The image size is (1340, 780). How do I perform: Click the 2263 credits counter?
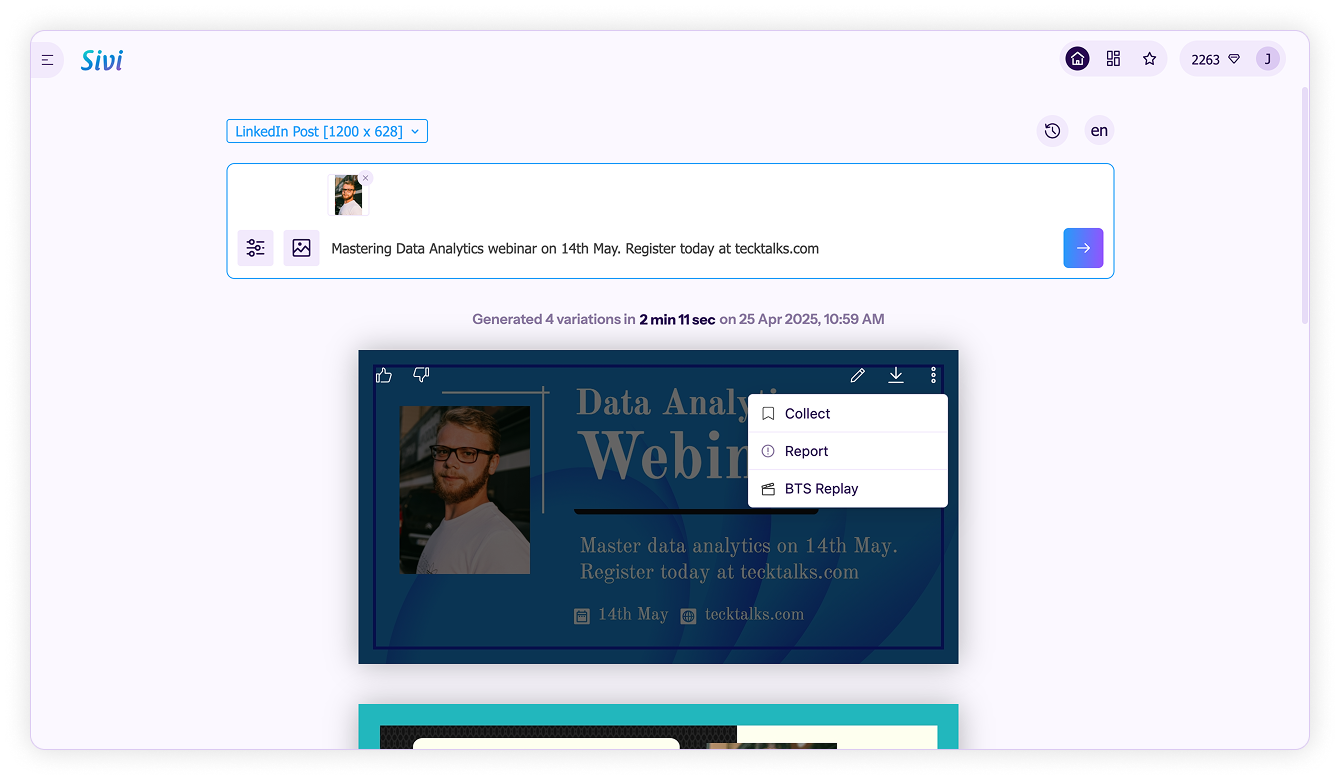1215,59
